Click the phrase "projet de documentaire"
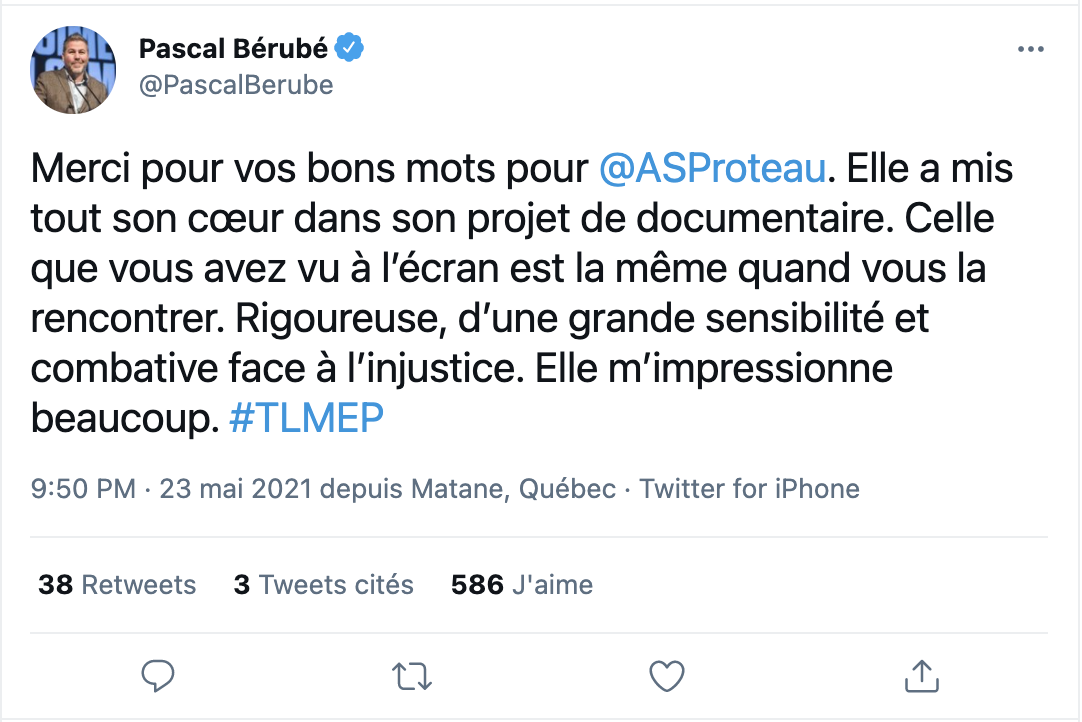 tap(648, 218)
